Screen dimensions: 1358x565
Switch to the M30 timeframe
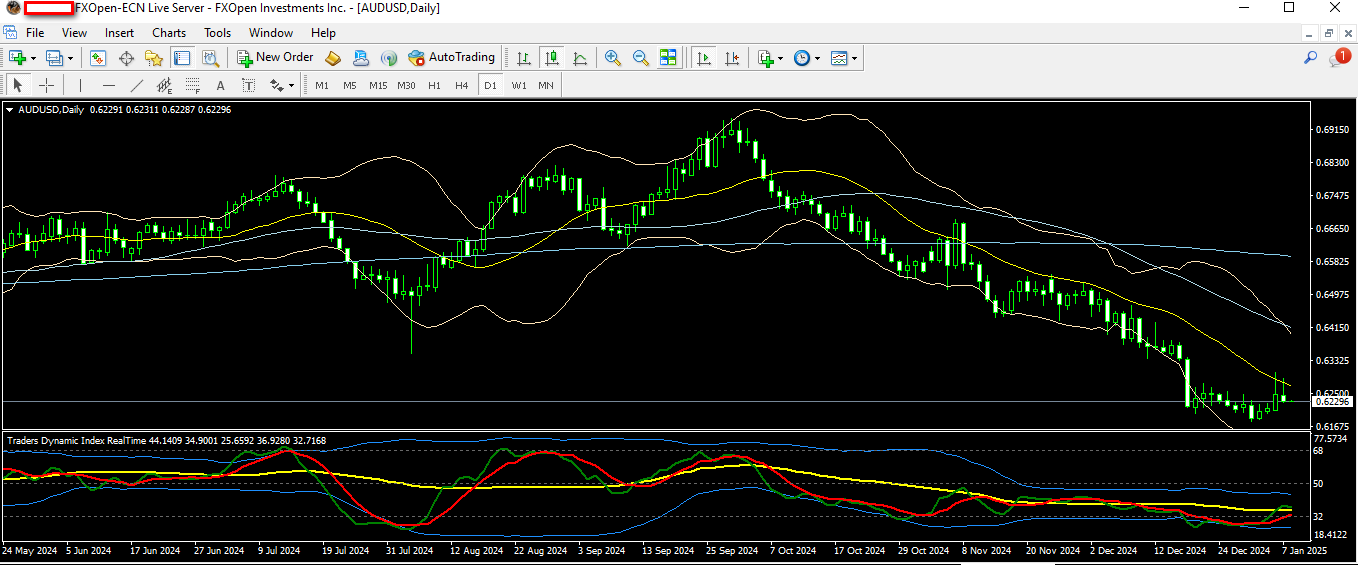[x=406, y=85]
